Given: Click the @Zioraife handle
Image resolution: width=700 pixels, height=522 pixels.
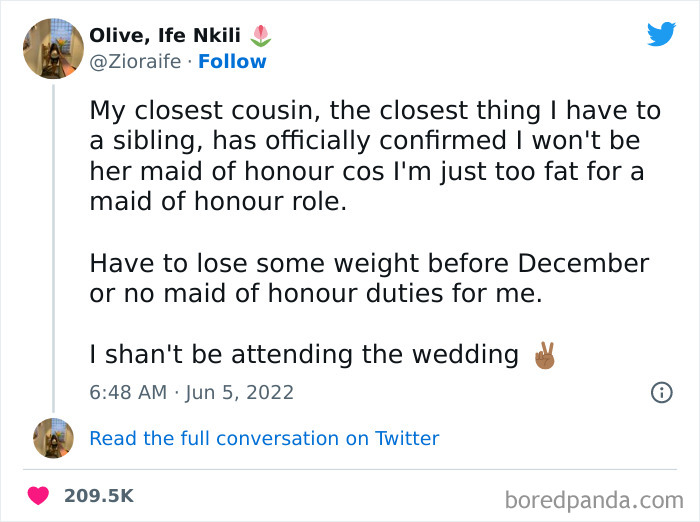Looking at the screenshot, I should point(135,61).
